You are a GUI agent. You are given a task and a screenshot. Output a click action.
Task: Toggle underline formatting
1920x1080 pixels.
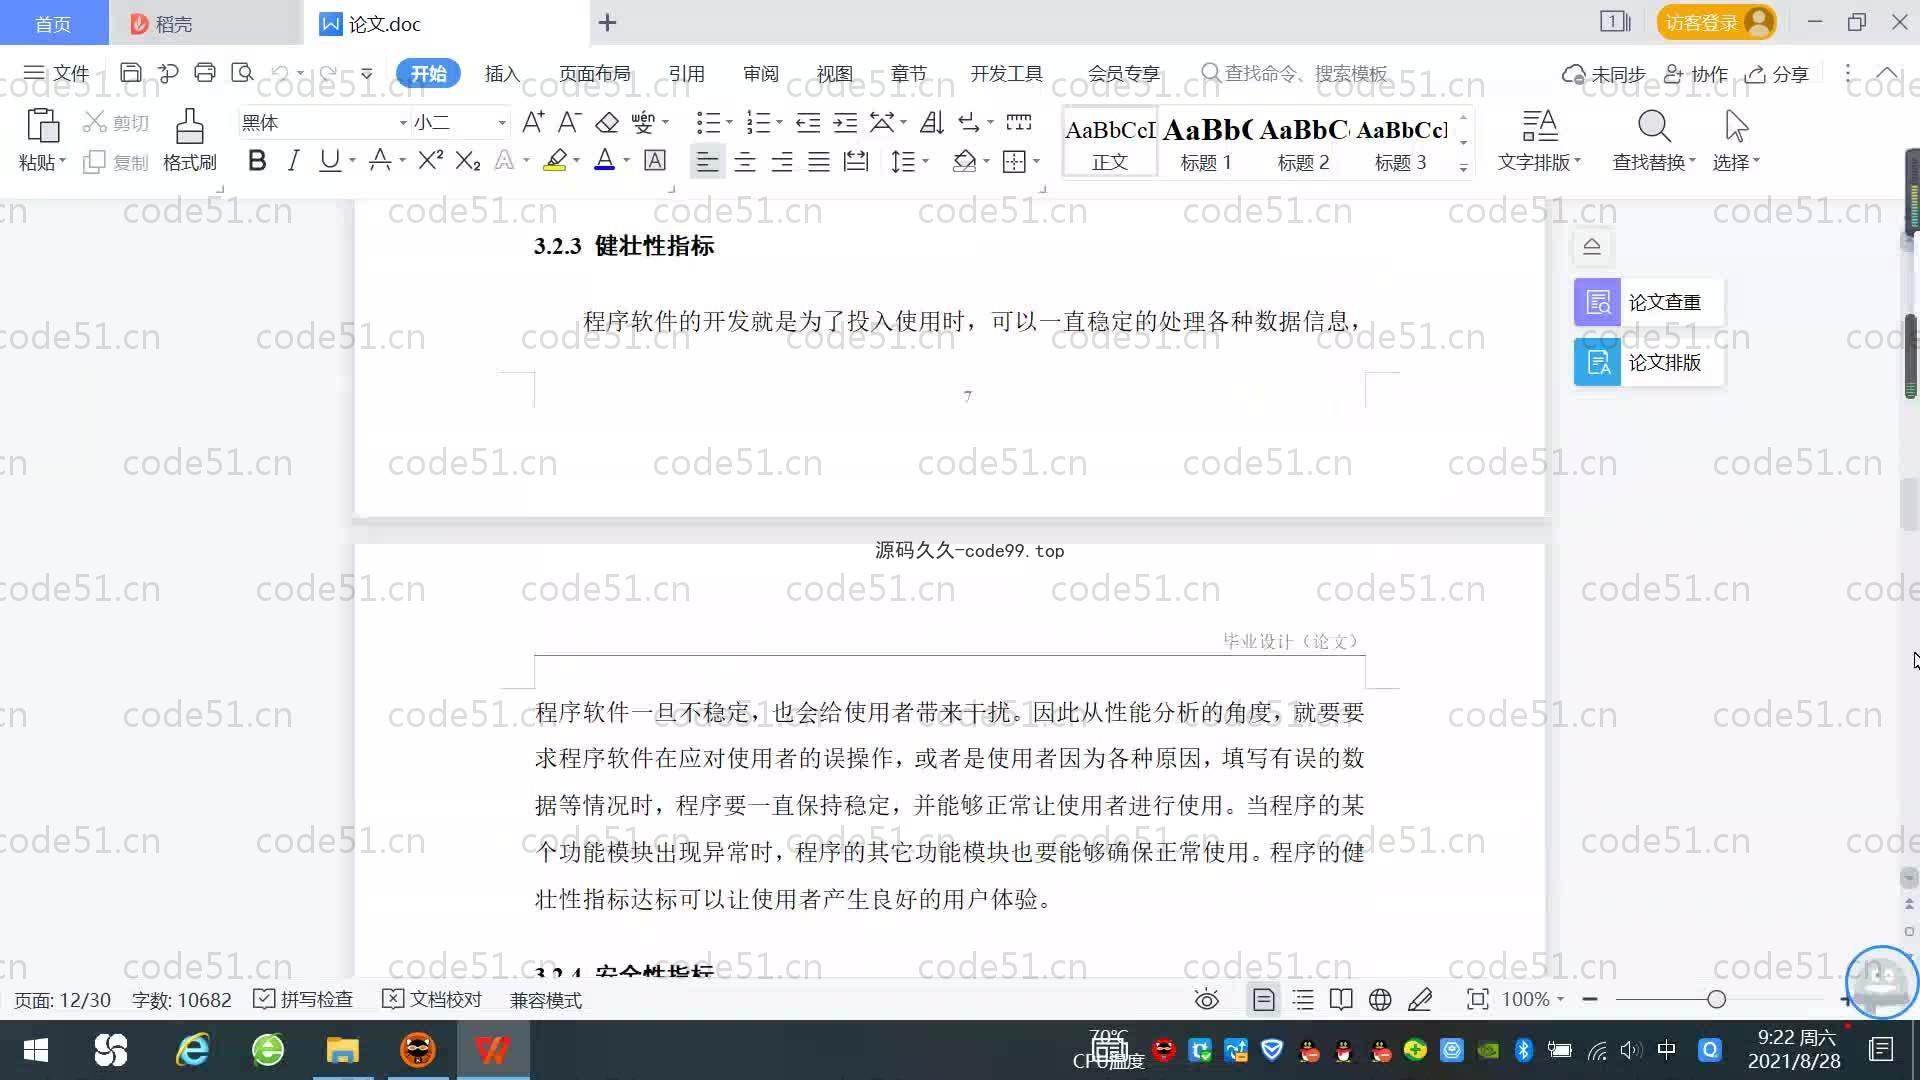click(329, 161)
